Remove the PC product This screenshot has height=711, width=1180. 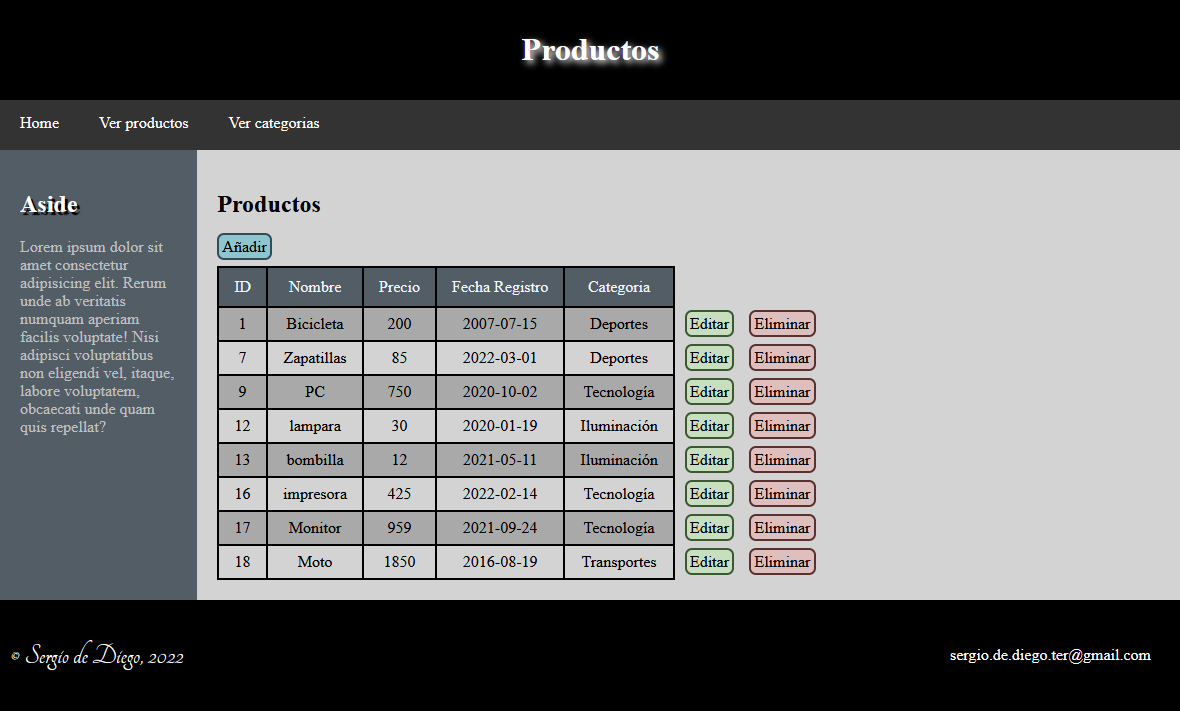782,392
